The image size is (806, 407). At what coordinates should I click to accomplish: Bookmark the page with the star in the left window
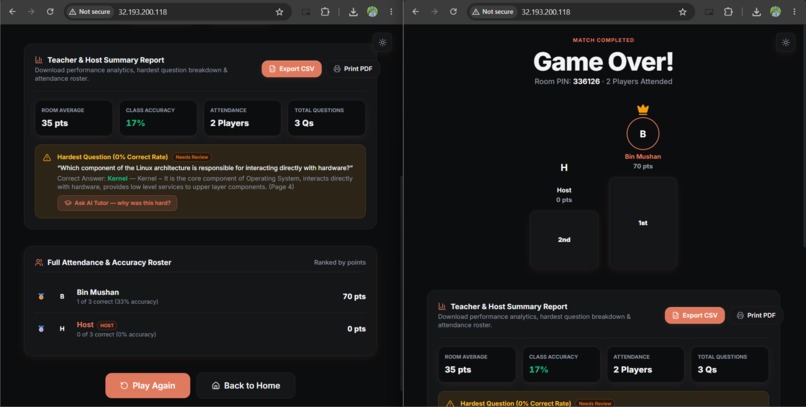279,11
